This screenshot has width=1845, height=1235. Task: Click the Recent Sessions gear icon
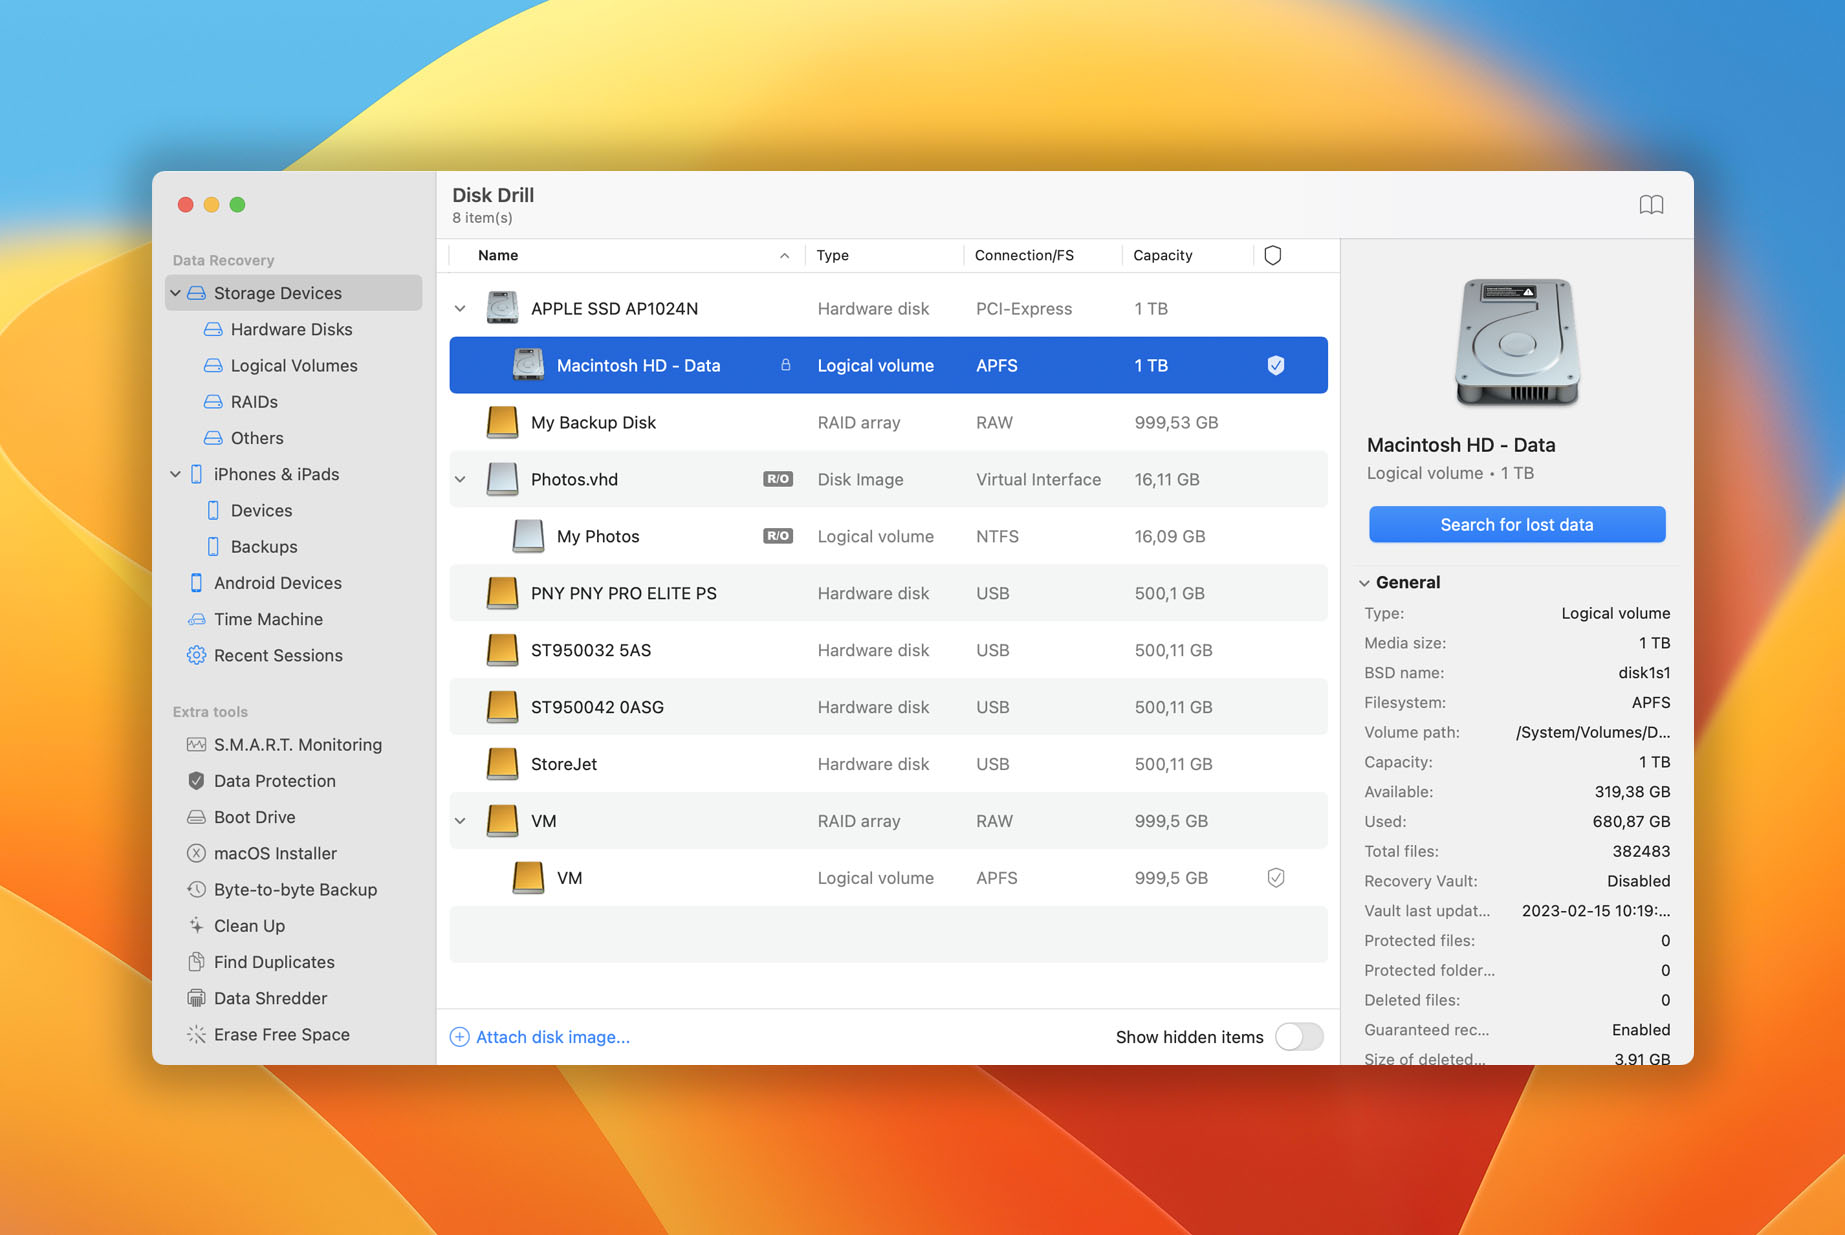196,655
